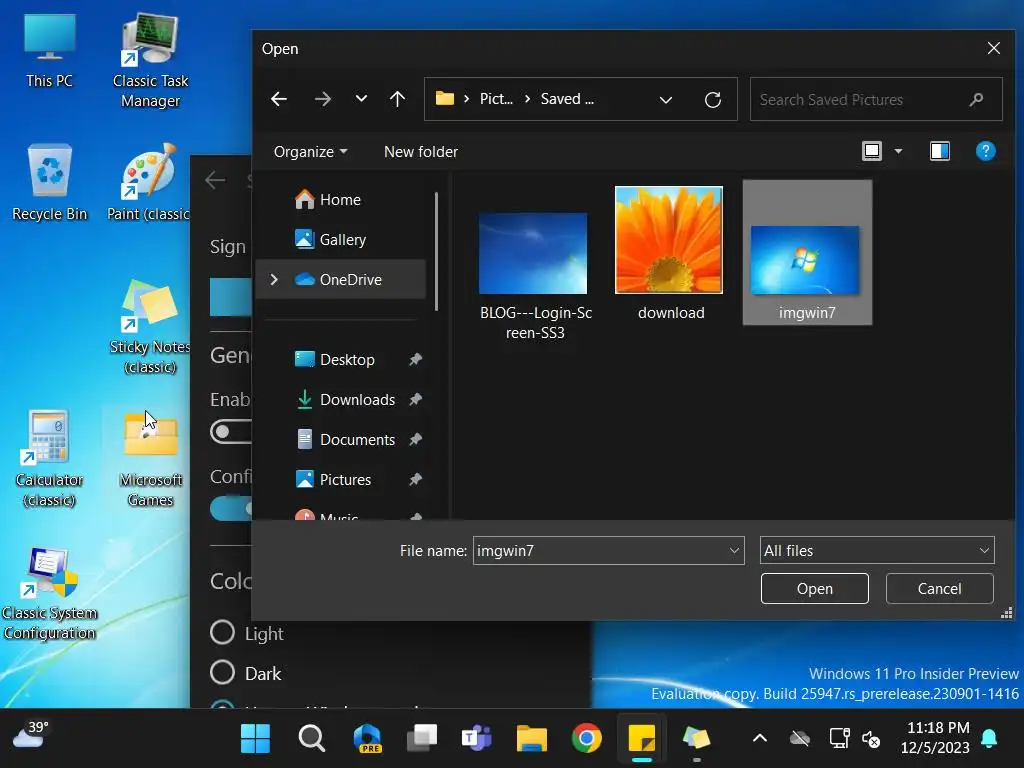Open Paint (classic) desktop shortcut

coord(149,183)
